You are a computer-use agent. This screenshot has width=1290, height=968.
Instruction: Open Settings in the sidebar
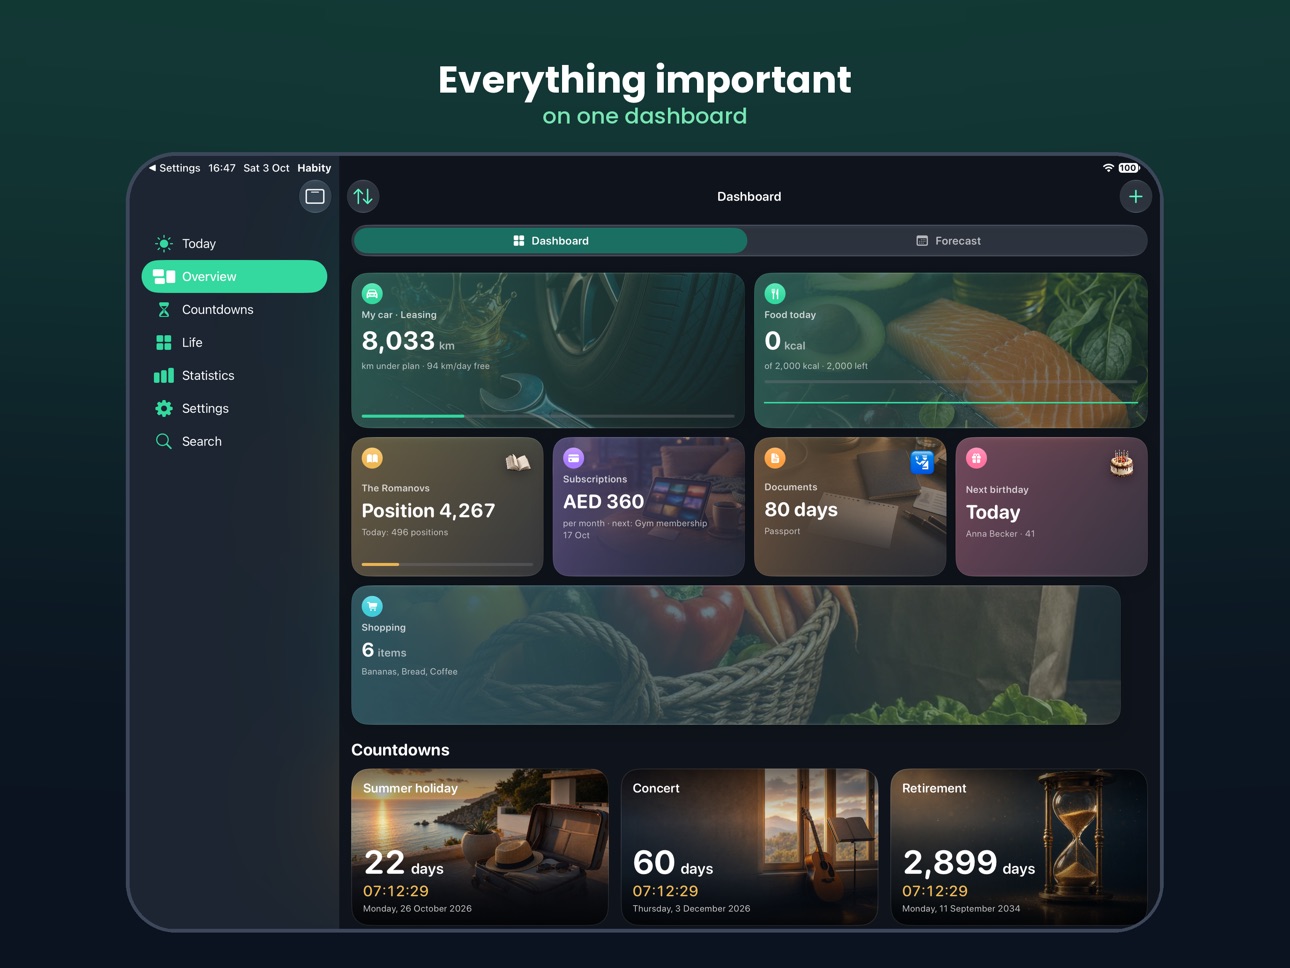234,409
